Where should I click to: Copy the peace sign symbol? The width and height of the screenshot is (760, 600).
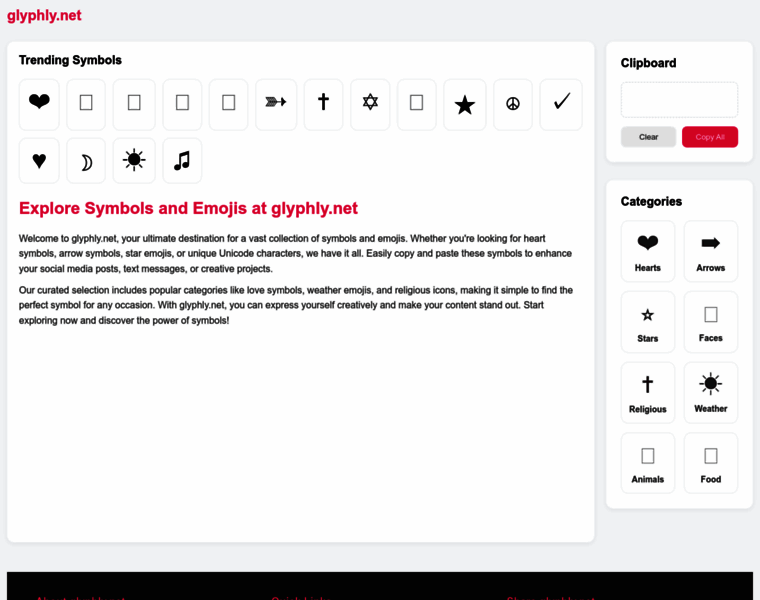tap(513, 104)
